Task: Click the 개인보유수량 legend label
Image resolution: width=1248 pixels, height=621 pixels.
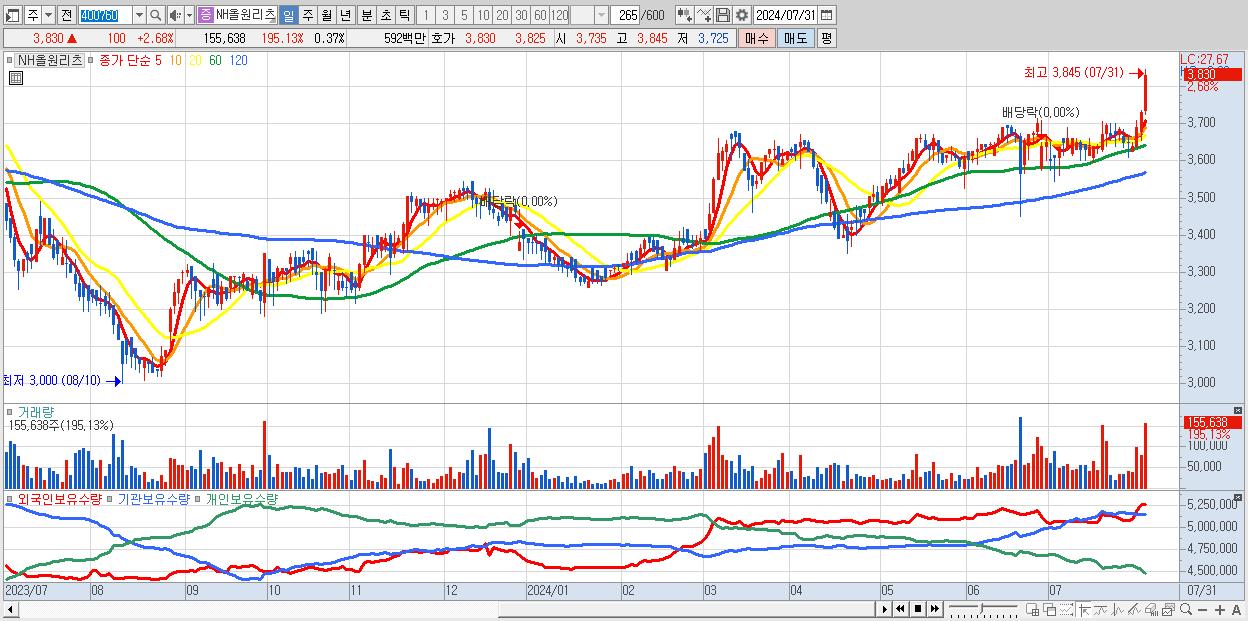Action: click(x=242, y=498)
